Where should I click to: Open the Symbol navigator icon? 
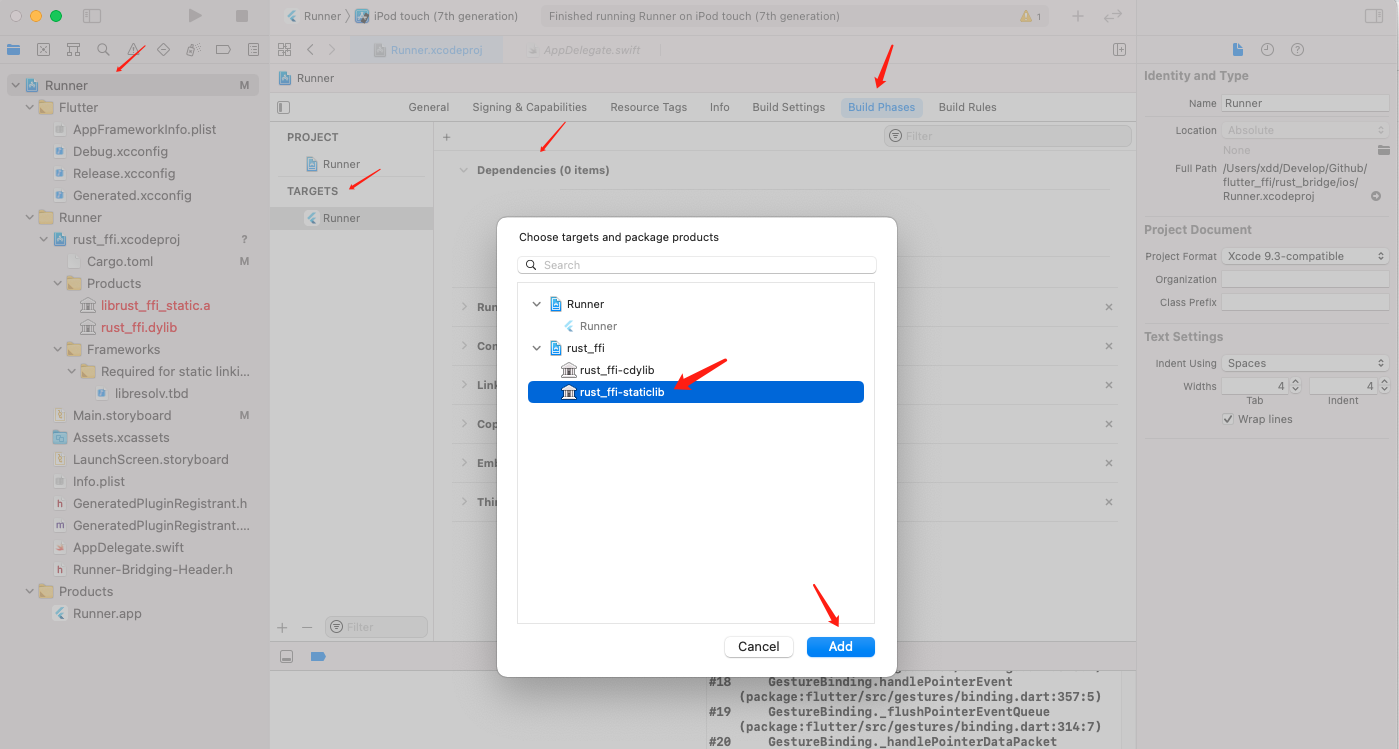pos(73,49)
